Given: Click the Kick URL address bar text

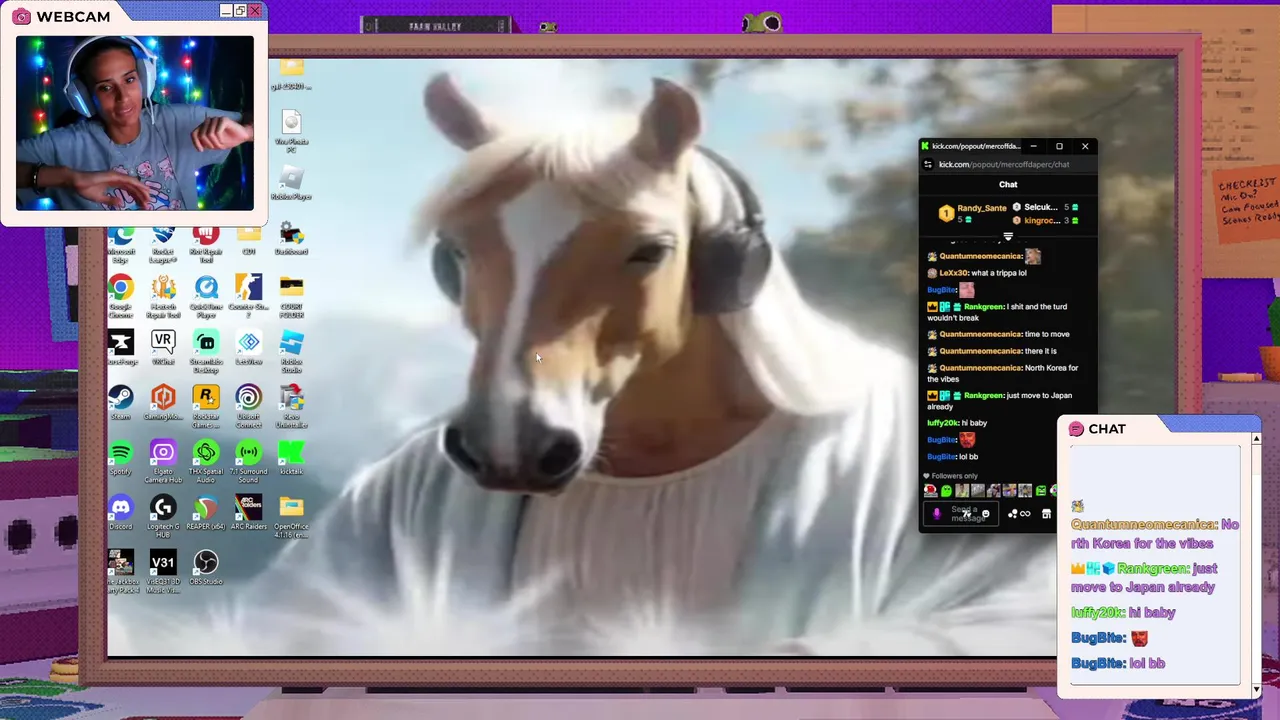Looking at the screenshot, I should pos(1004,164).
